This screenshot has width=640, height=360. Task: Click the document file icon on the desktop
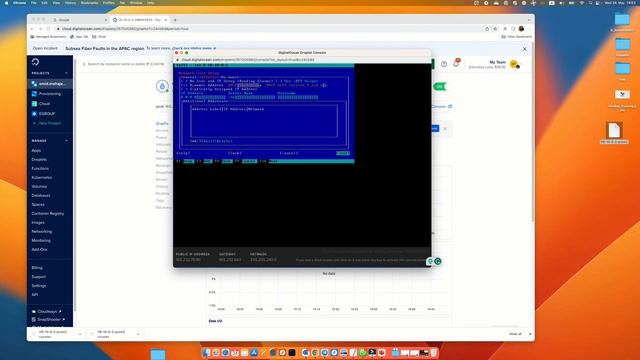pyautogui.click(x=614, y=131)
